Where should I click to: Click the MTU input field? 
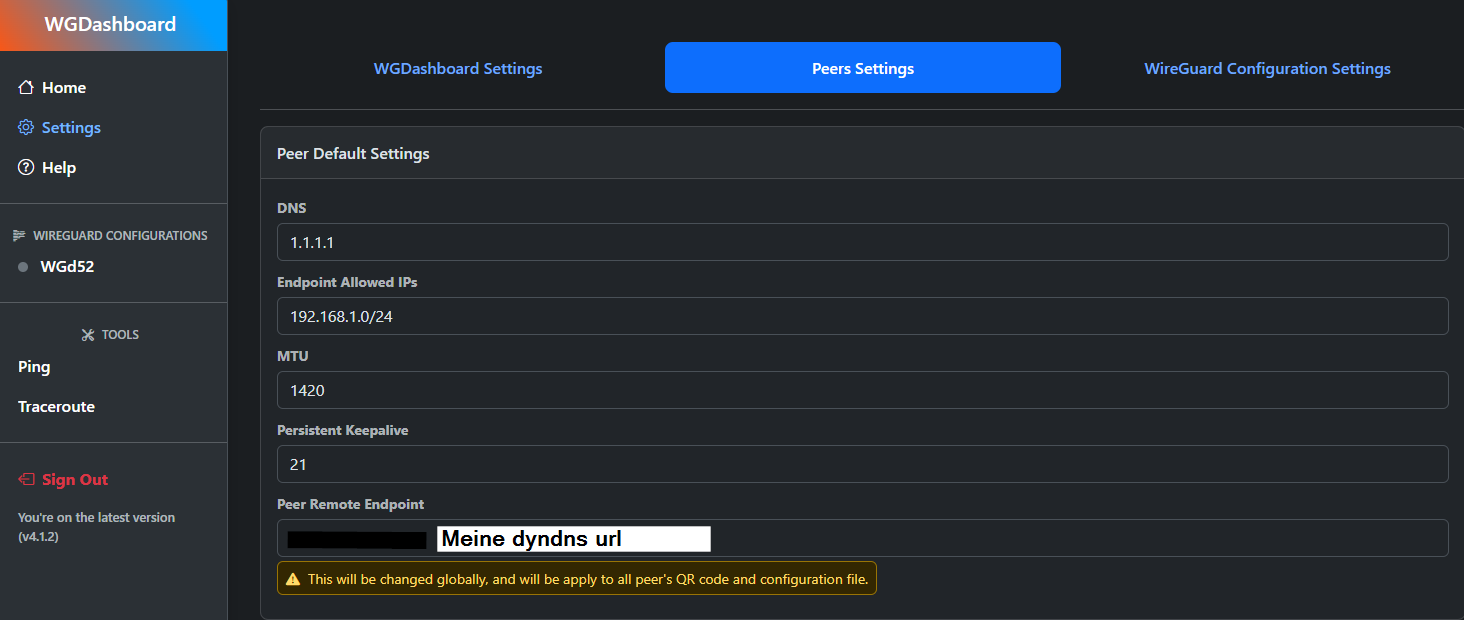[x=862, y=390]
